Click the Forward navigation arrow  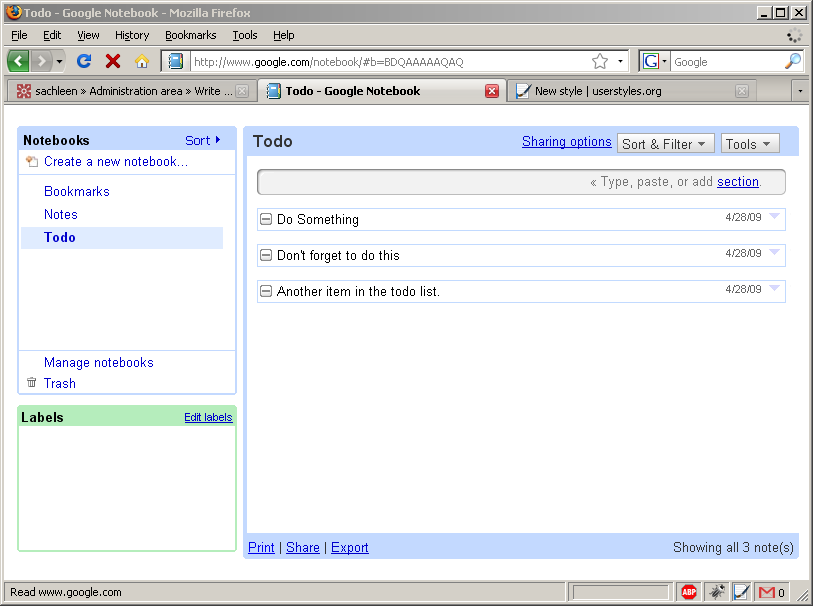click(x=41, y=61)
